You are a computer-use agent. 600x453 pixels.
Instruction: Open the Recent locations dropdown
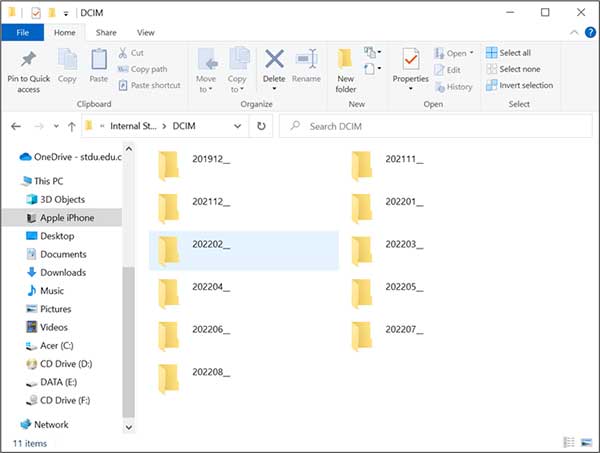56,126
